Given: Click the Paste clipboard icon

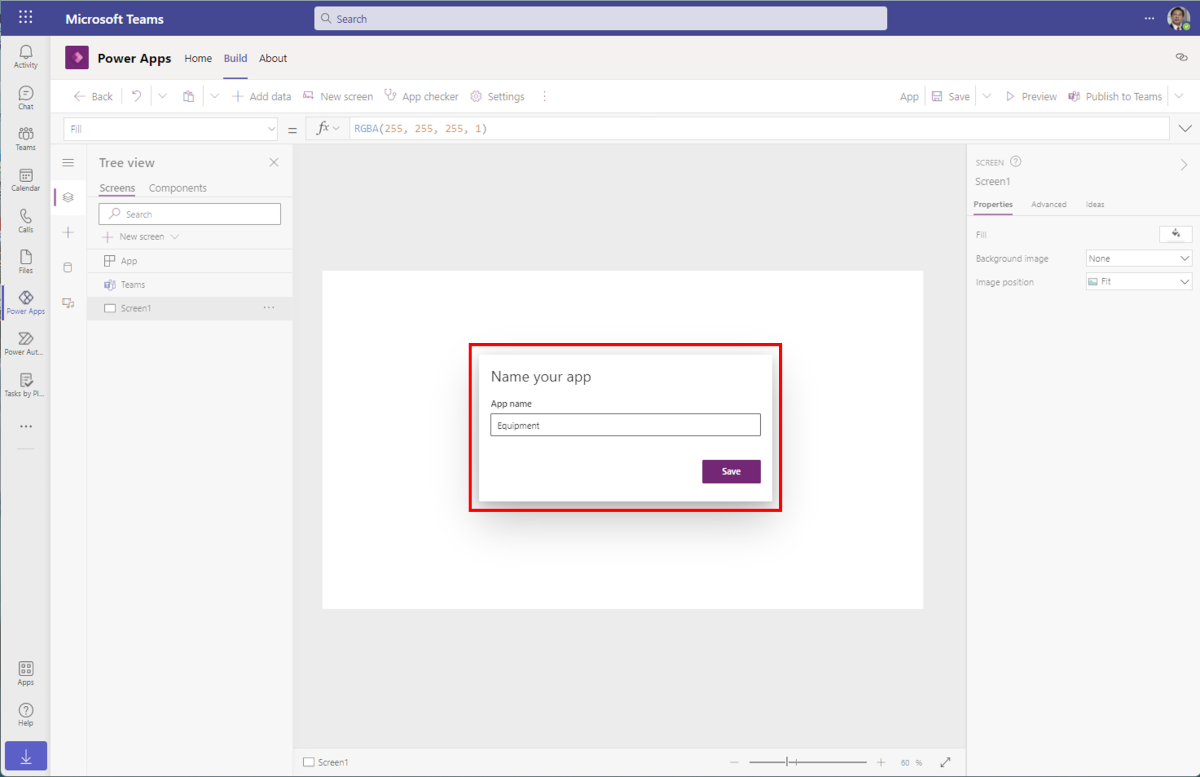Looking at the screenshot, I should click(x=189, y=96).
